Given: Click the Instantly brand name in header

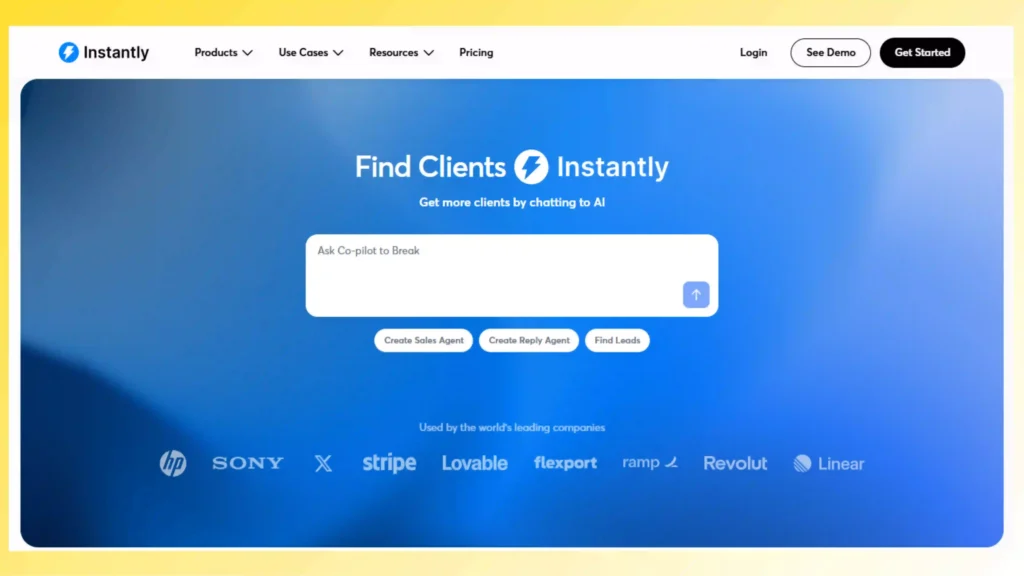Looking at the screenshot, I should pyautogui.click(x=116, y=52).
